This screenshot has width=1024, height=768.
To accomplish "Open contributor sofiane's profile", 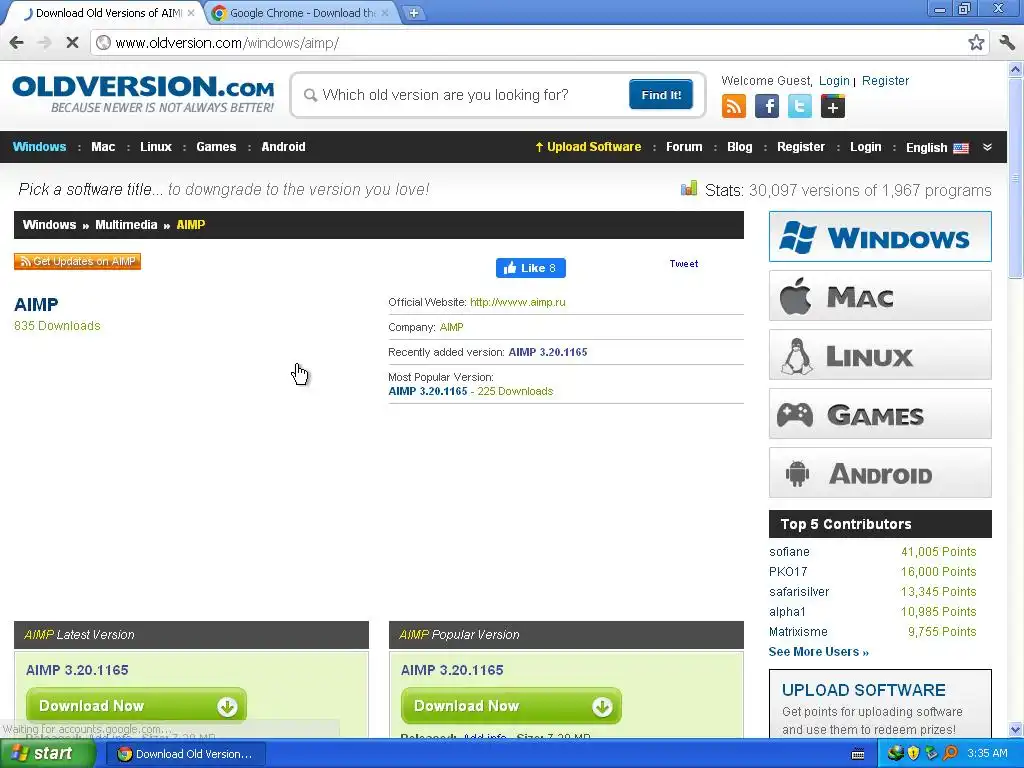I will click(x=789, y=552).
